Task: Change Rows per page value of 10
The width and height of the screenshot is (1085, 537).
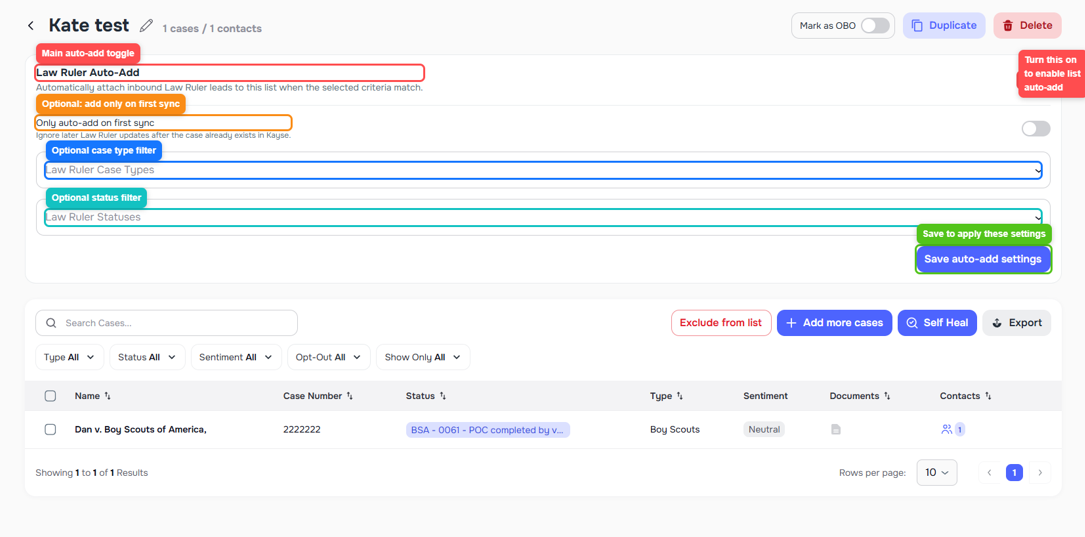Action: click(x=937, y=473)
